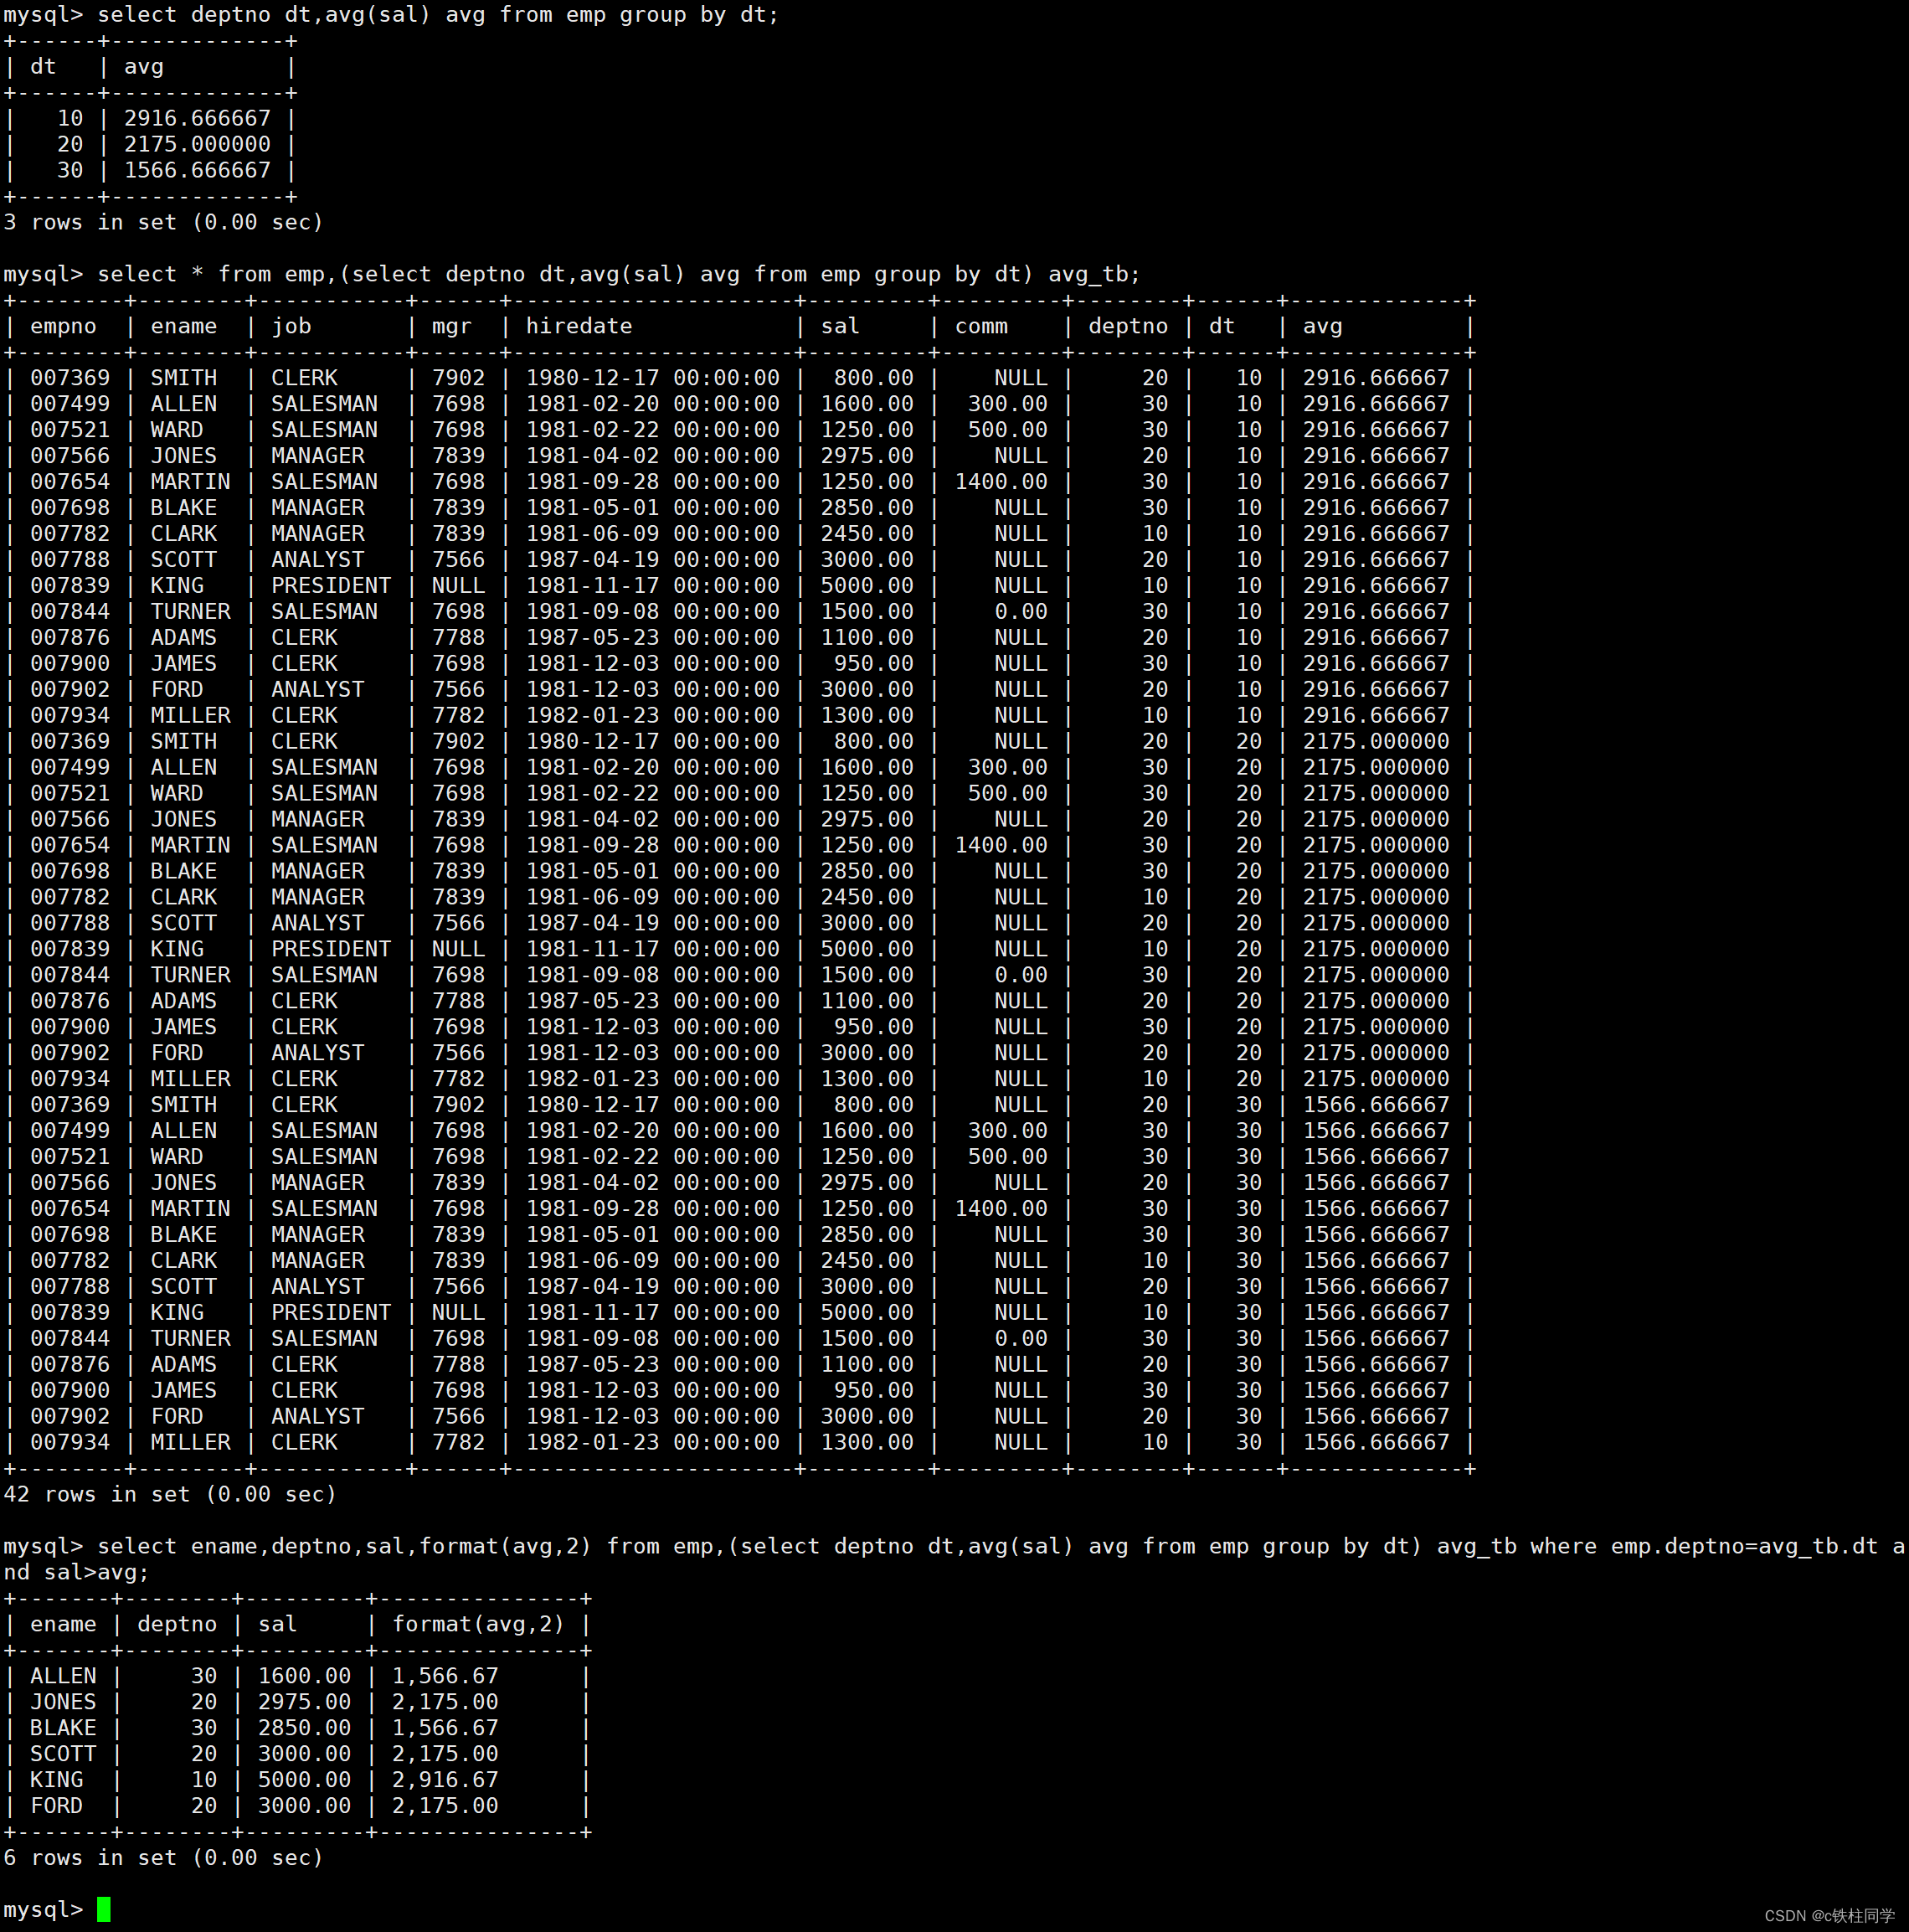
Task: Click the first query line ending 'group by dt;'
Action: point(391,15)
